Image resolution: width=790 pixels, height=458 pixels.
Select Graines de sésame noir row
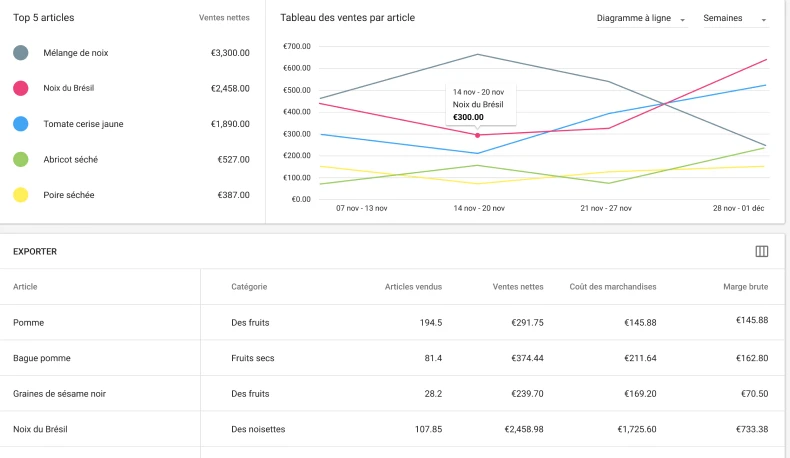pos(59,394)
